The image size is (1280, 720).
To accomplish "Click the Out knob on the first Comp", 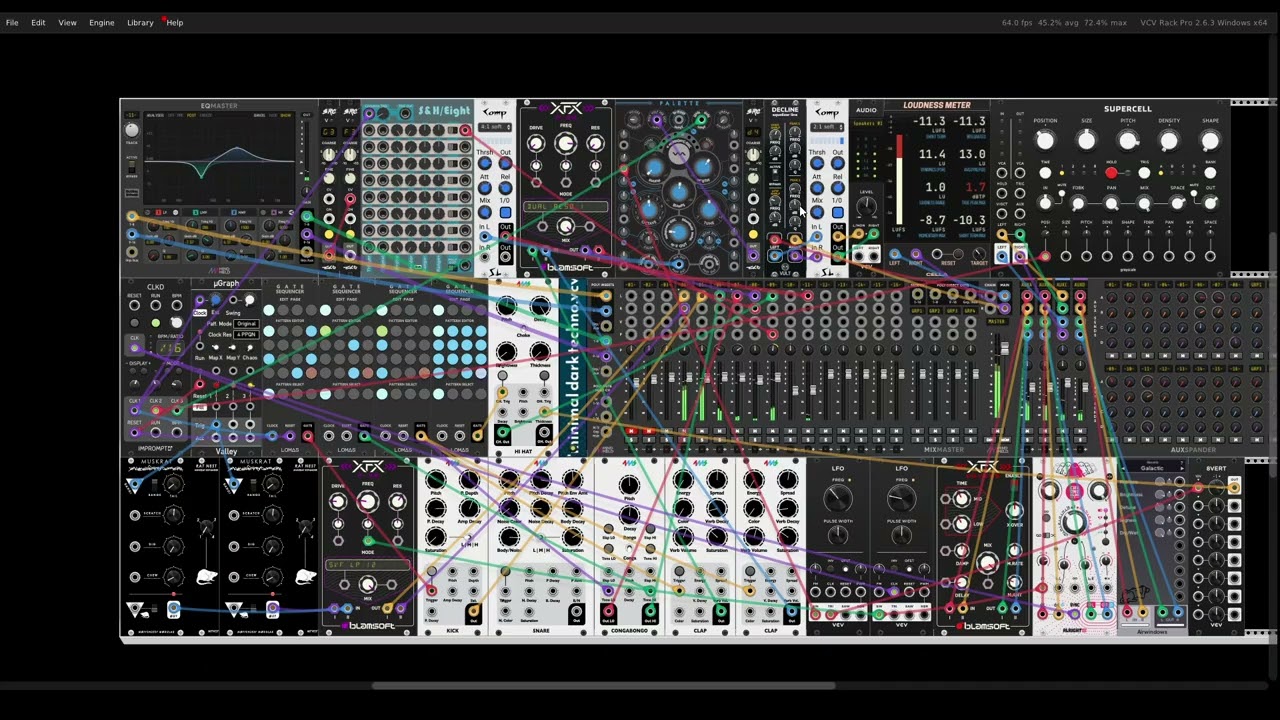I will (504, 164).
